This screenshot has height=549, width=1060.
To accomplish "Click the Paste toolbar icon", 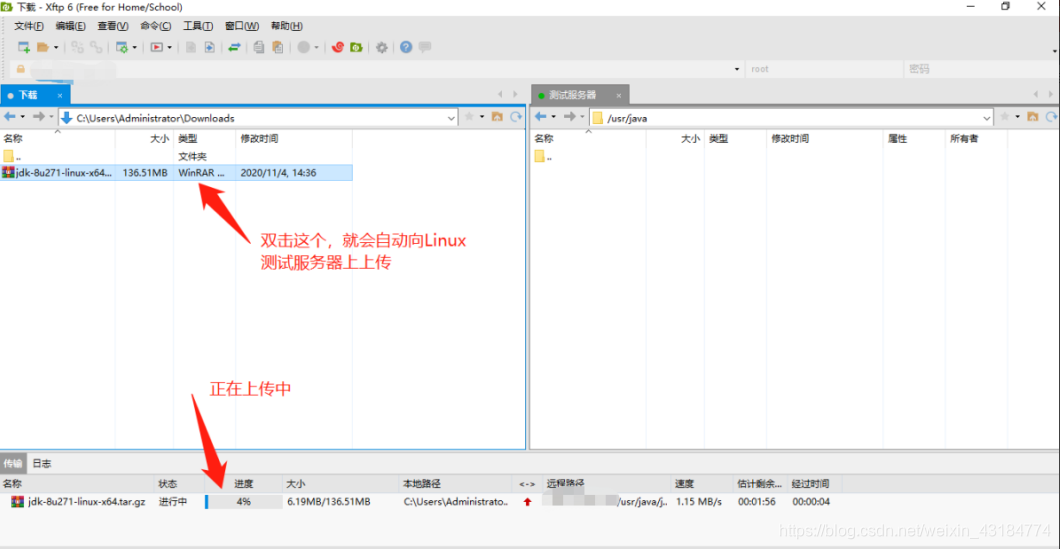I will point(277,47).
